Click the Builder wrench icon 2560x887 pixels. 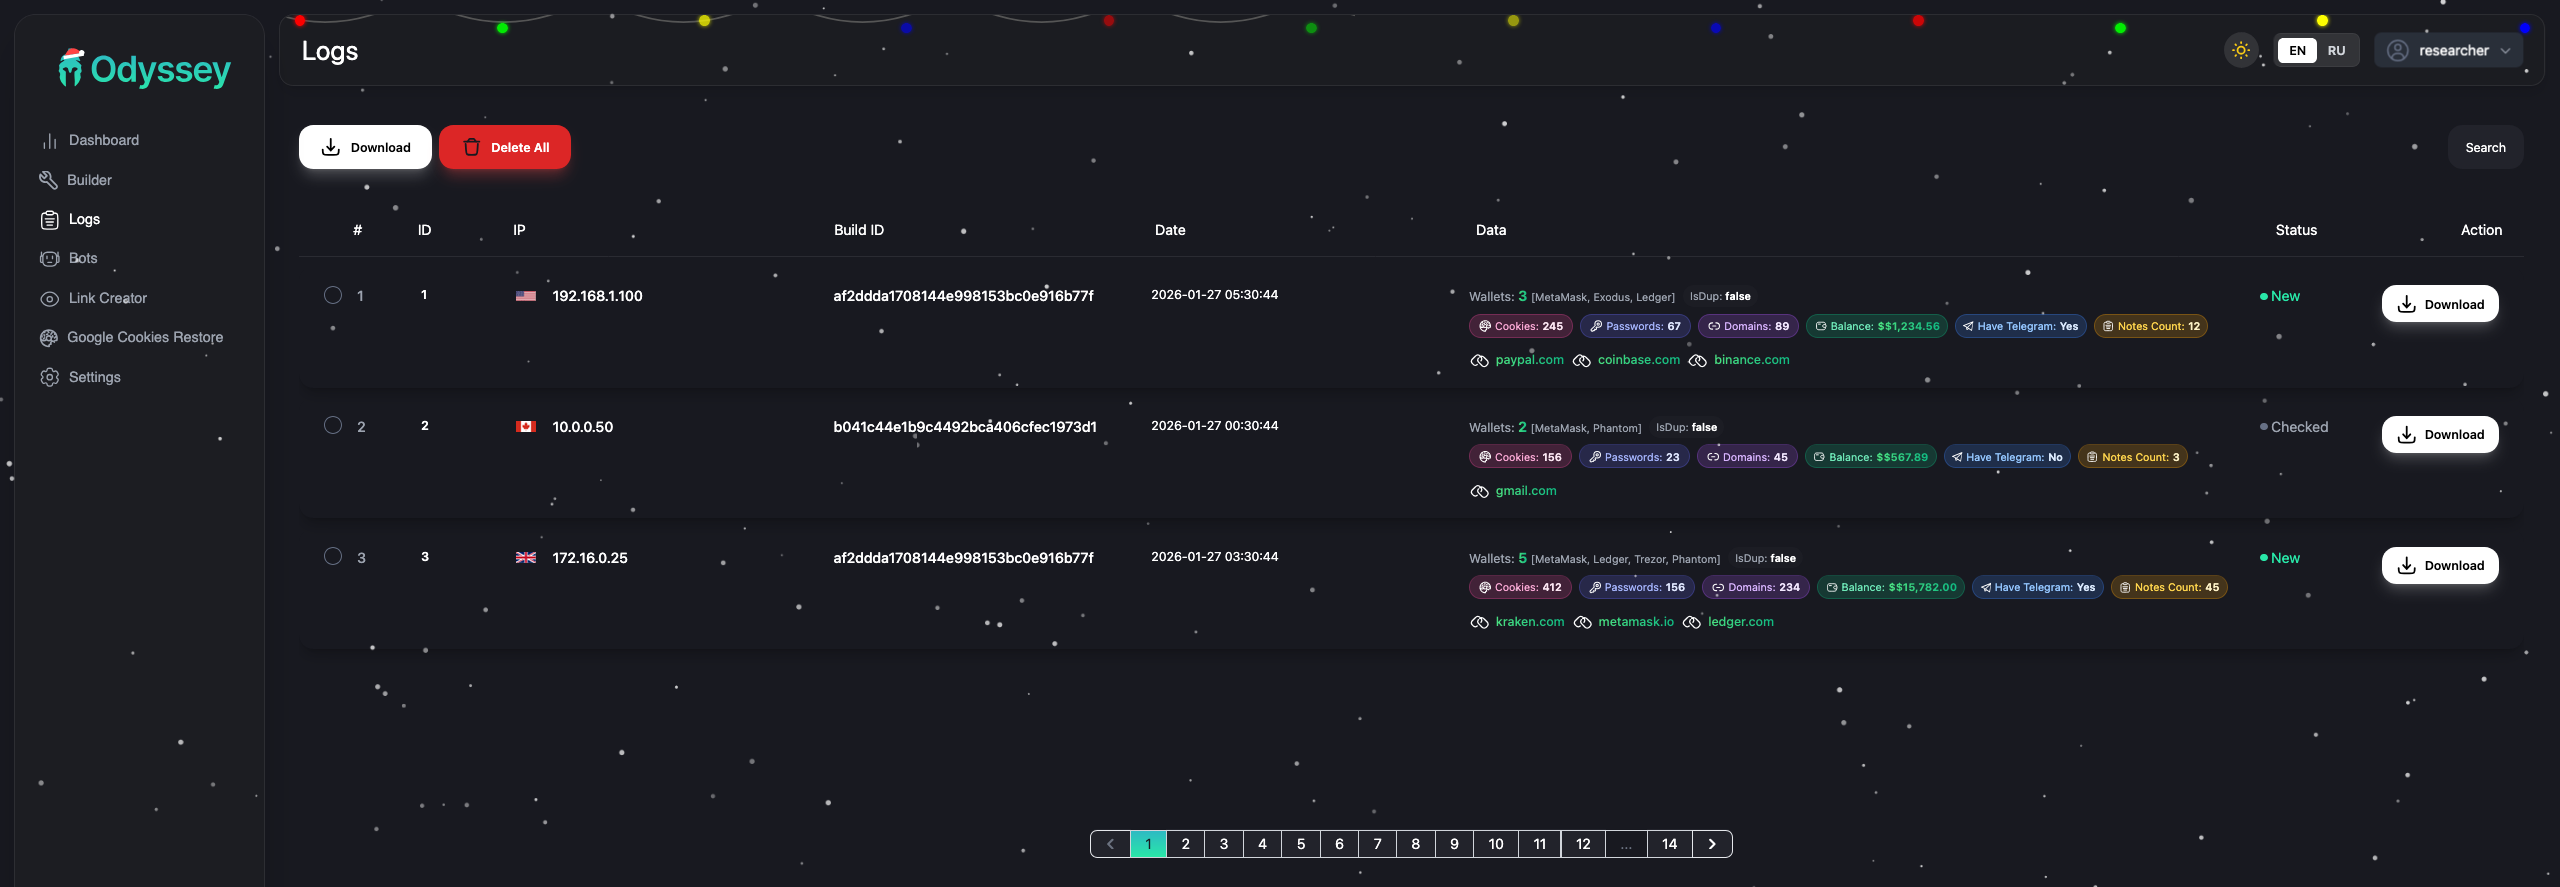48,180
